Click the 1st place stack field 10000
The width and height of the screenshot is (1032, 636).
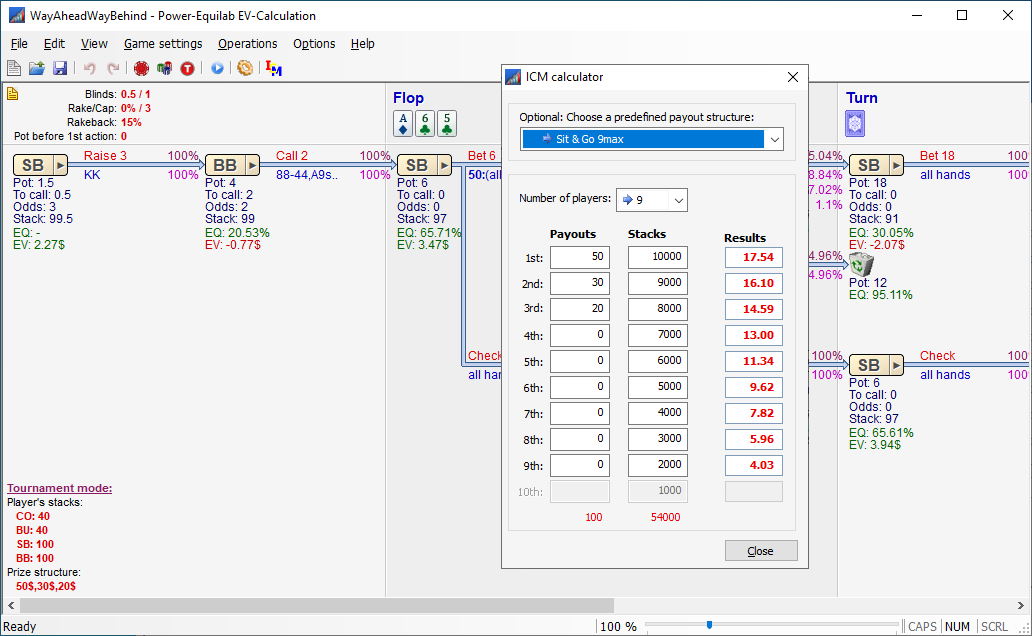pyautogui.click(x=658, y=257)
